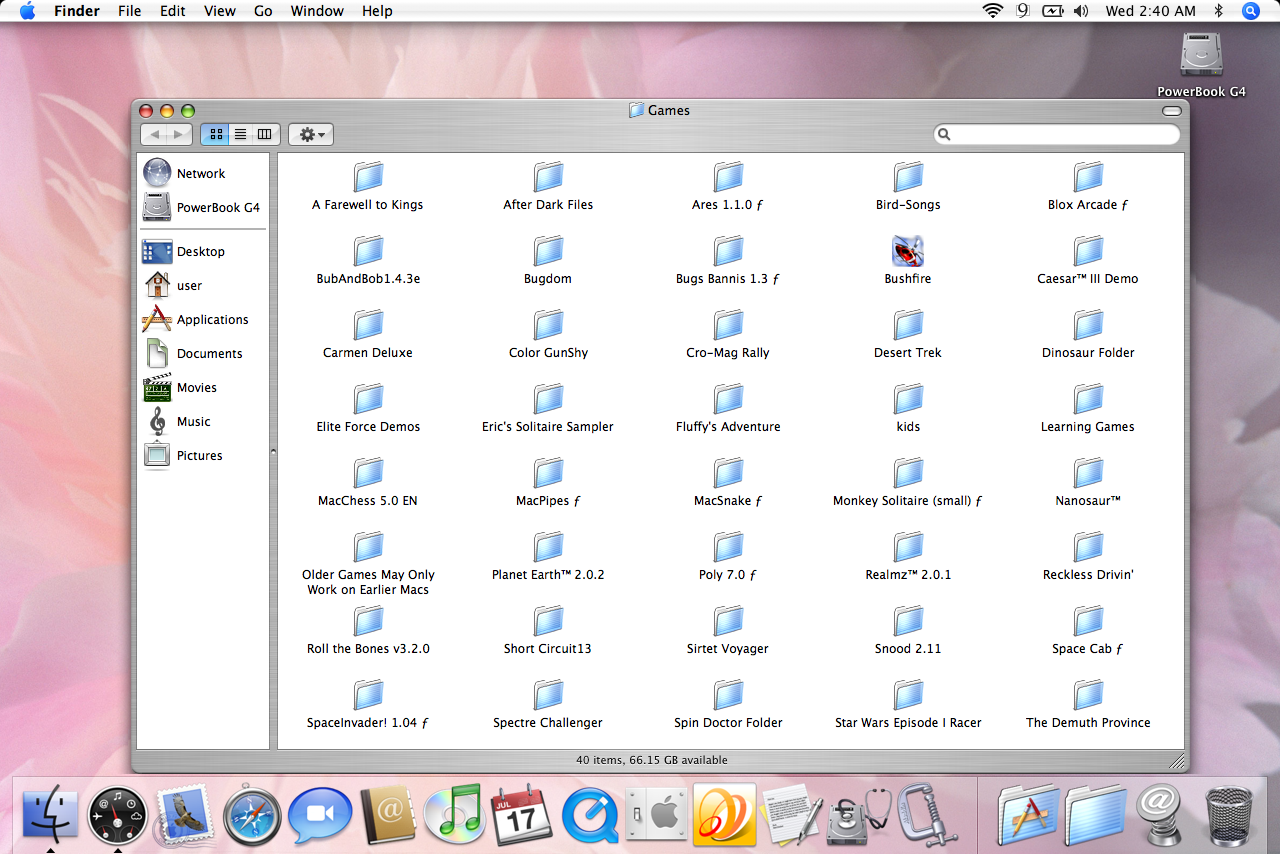Select the "Sirtet Voyager" label
Screen dimensions: 1280x854
click(728, 648)
